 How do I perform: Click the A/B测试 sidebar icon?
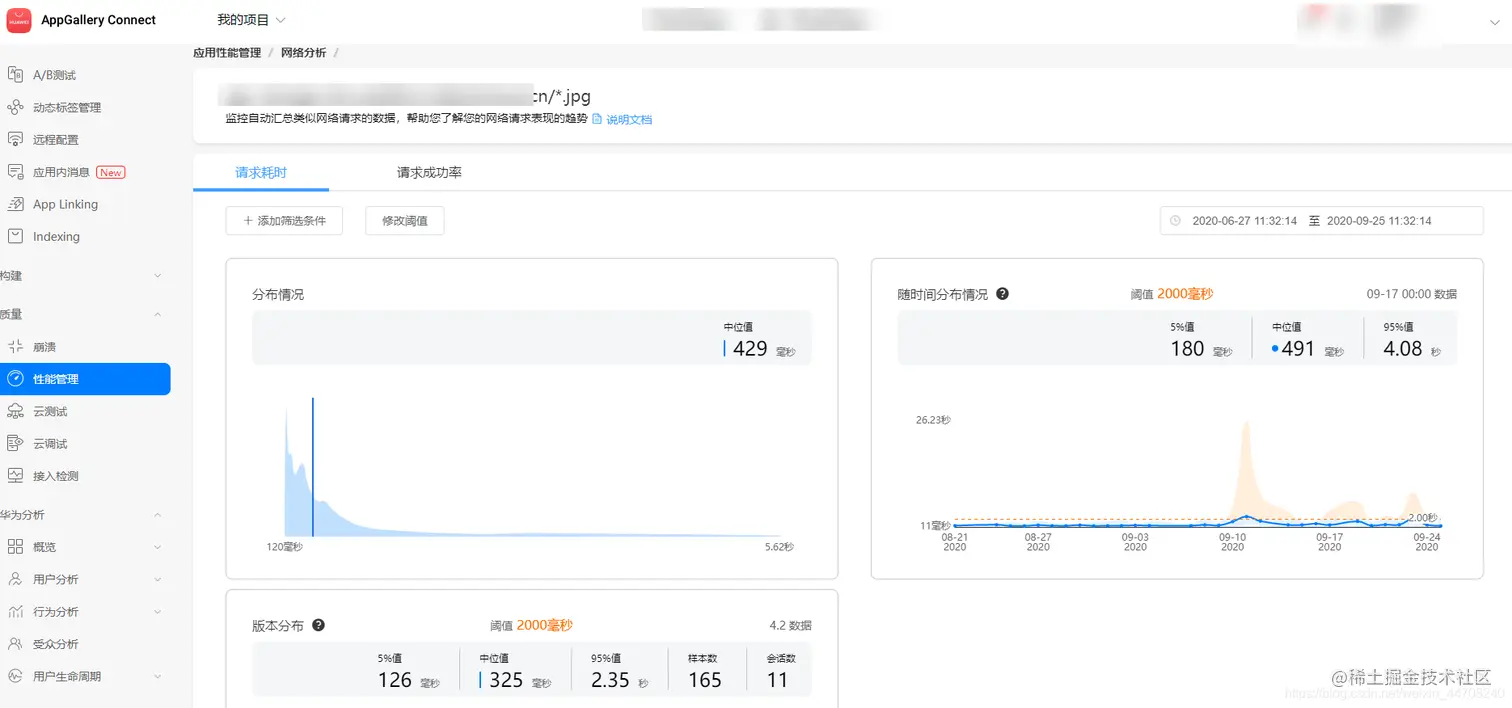(x=15, y=75)
